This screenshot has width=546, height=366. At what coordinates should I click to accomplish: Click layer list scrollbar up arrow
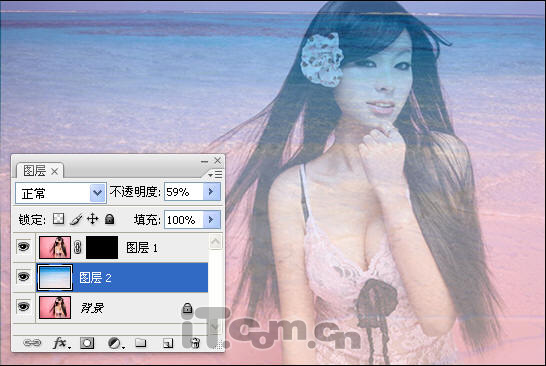[216, 242]
